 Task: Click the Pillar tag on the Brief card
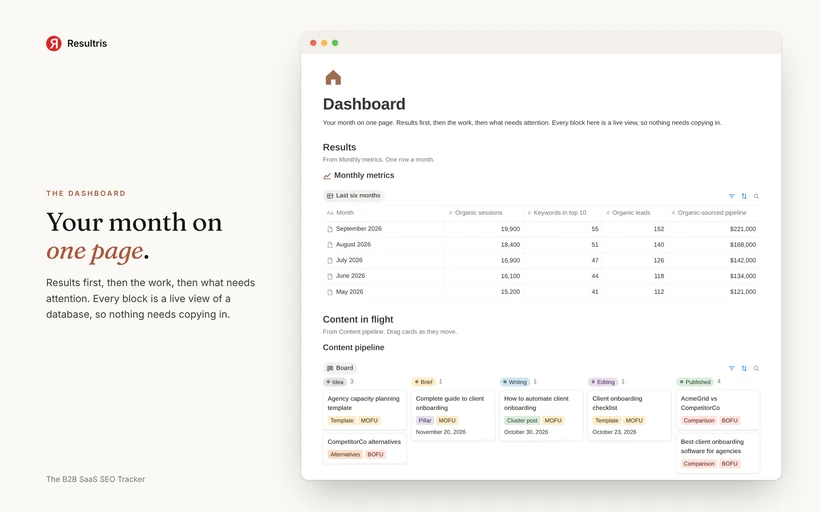[x=425, y=420]
